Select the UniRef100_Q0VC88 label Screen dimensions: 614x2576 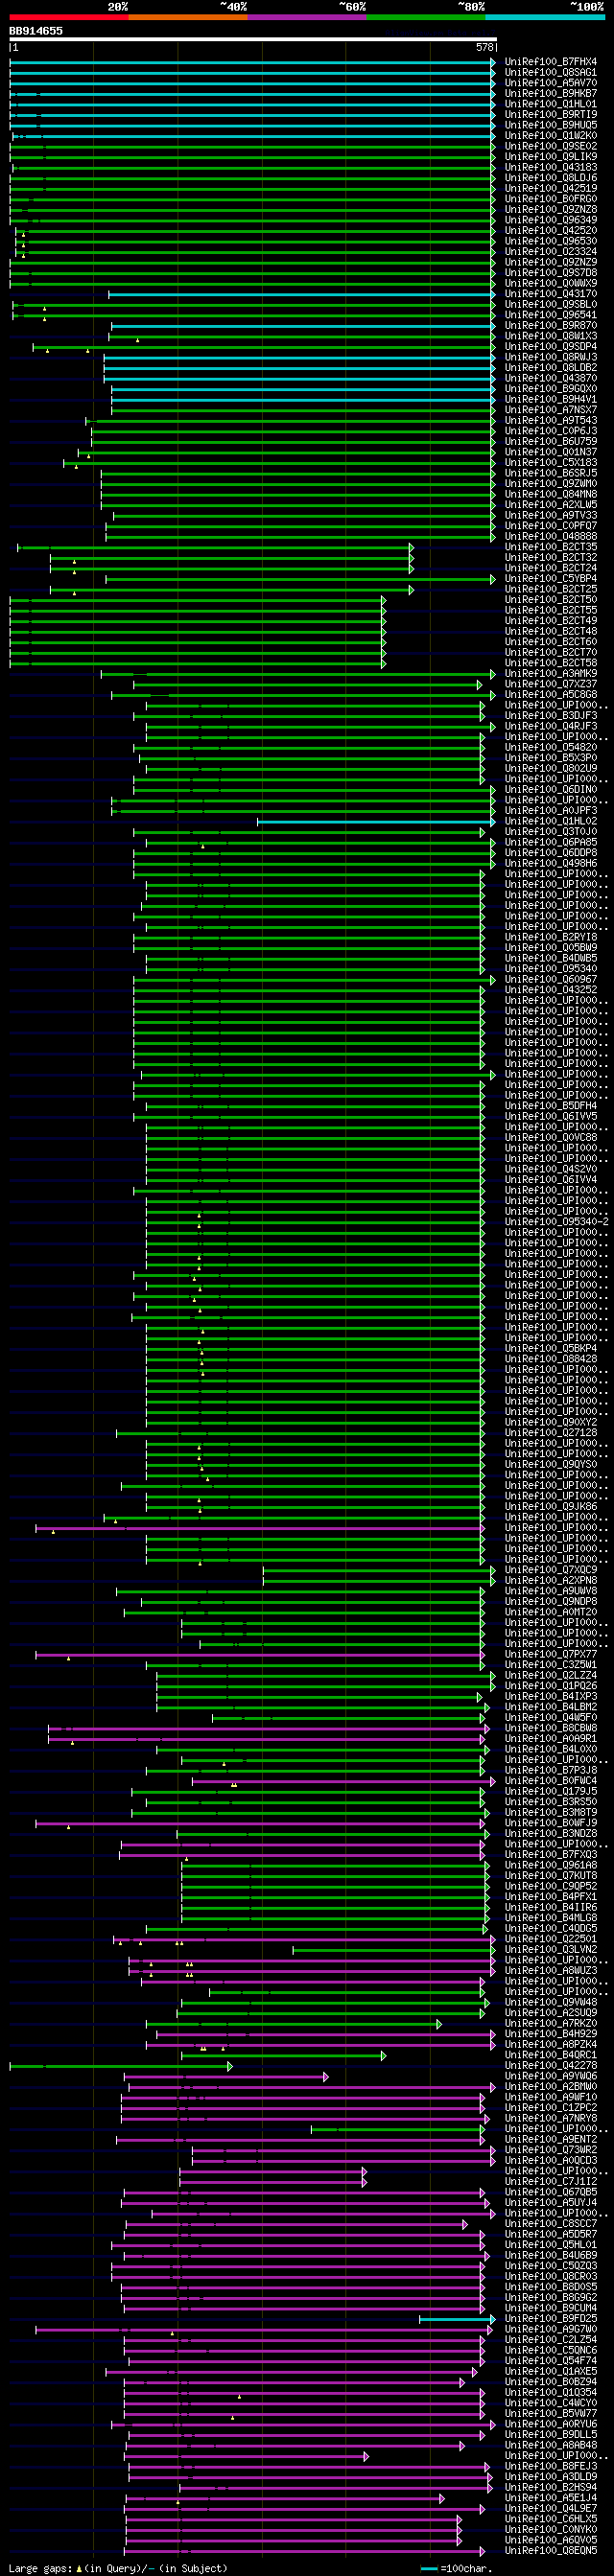(x=551, y=1138)
